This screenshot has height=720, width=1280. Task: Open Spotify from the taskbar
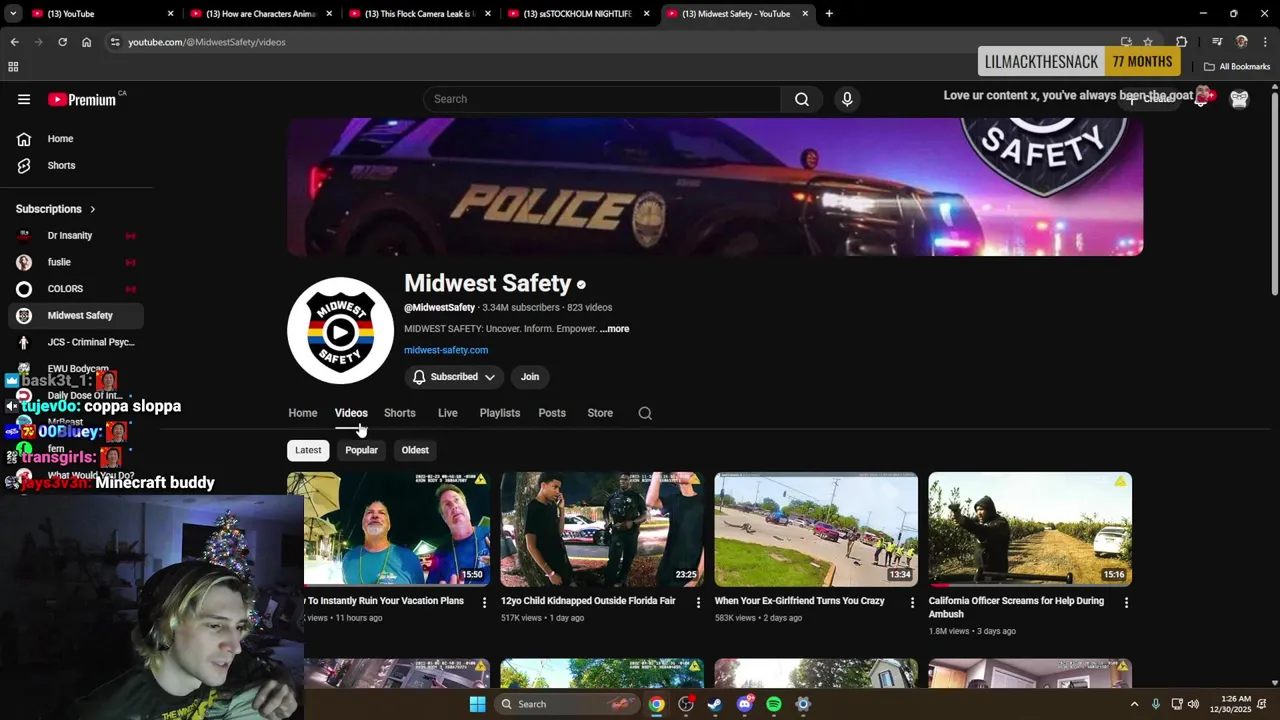click(x=774, y=704)
